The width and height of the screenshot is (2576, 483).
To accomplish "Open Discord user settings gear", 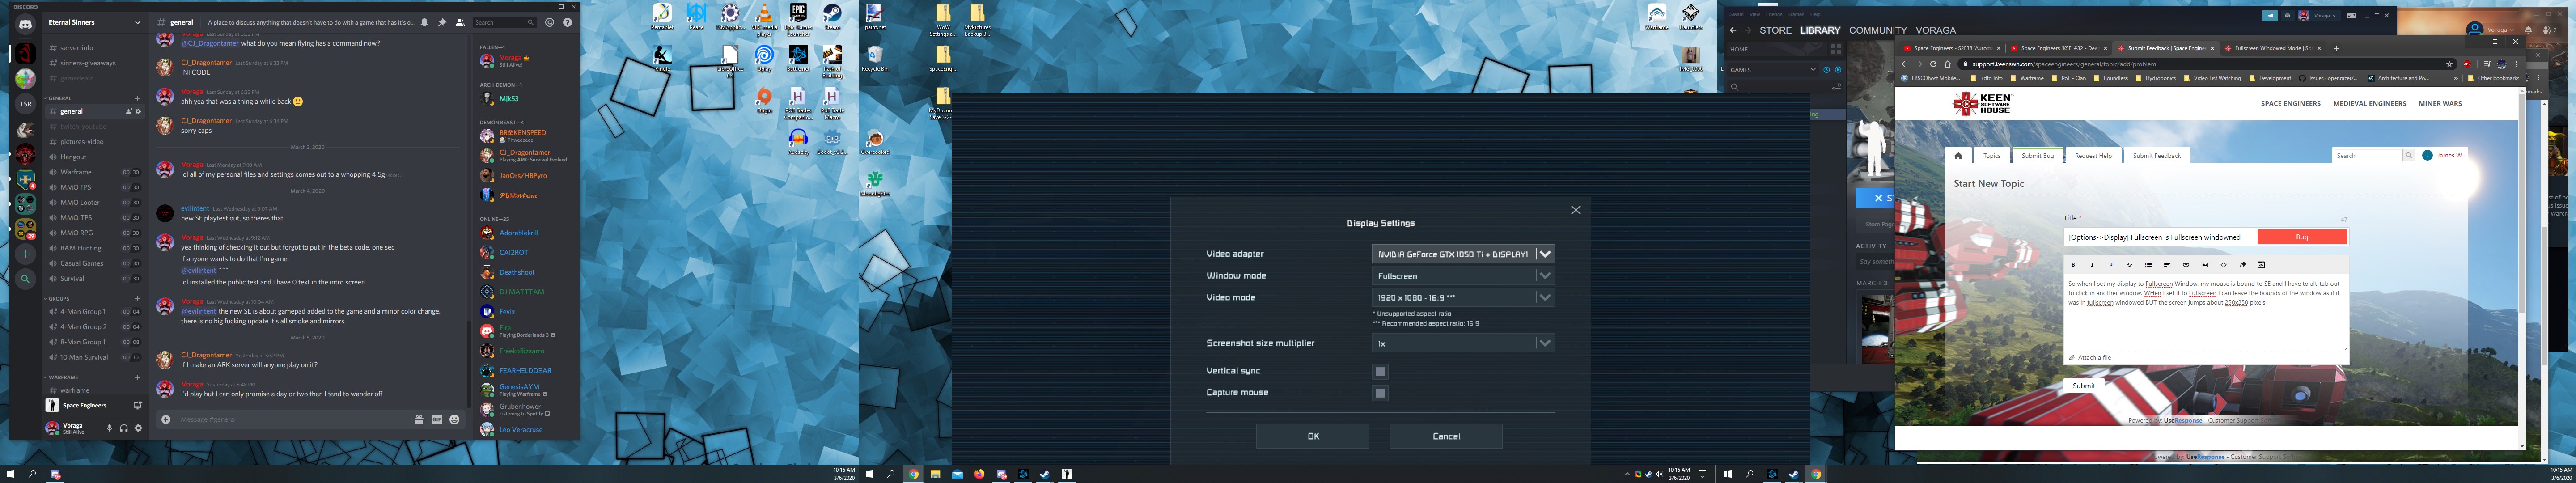I will 138,428.
